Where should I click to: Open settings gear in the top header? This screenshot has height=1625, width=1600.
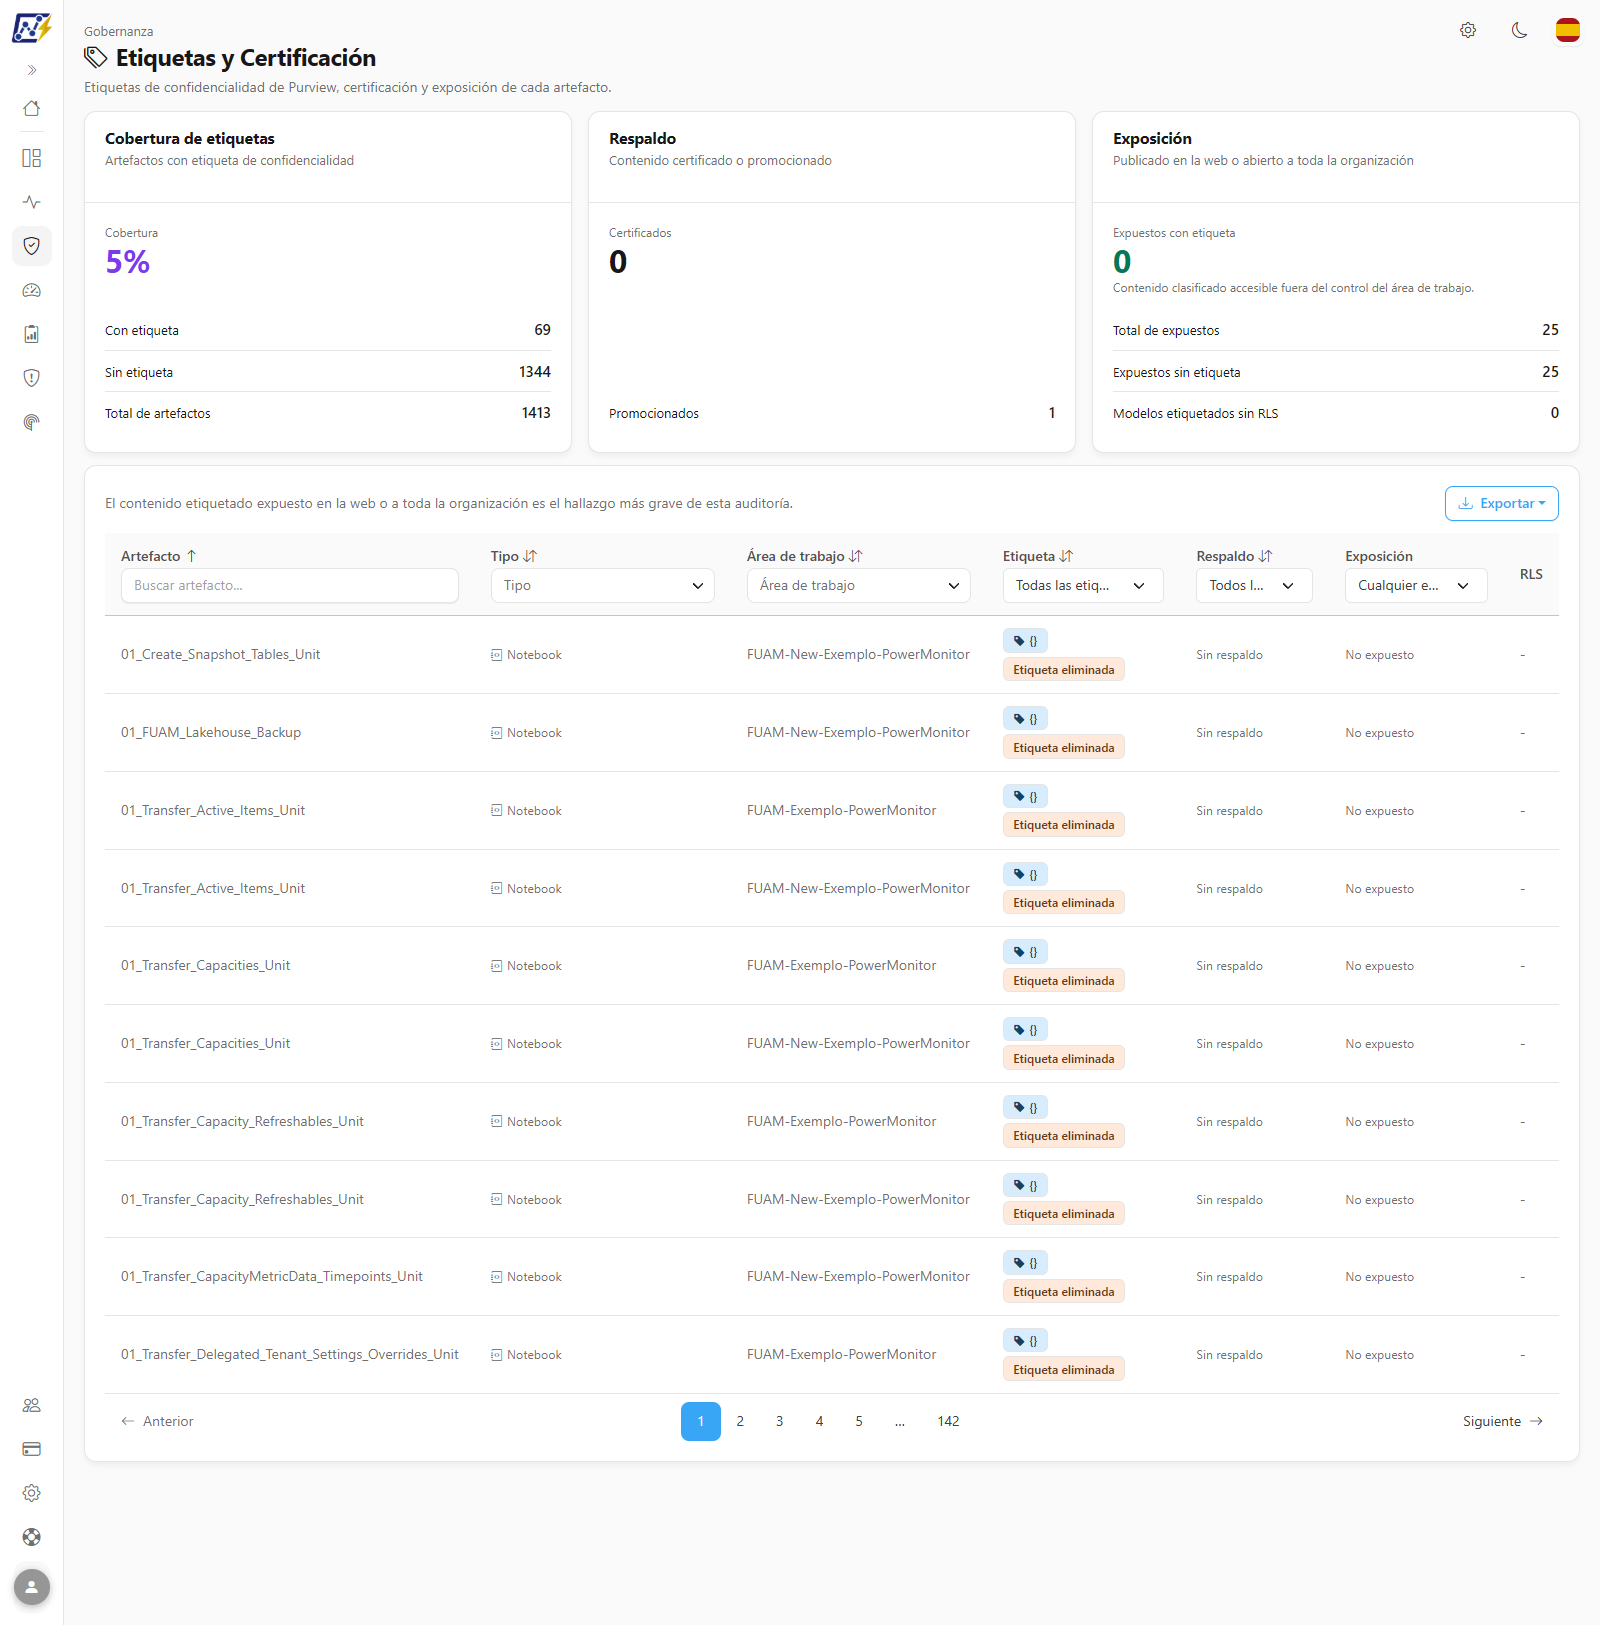[1468, 30]
